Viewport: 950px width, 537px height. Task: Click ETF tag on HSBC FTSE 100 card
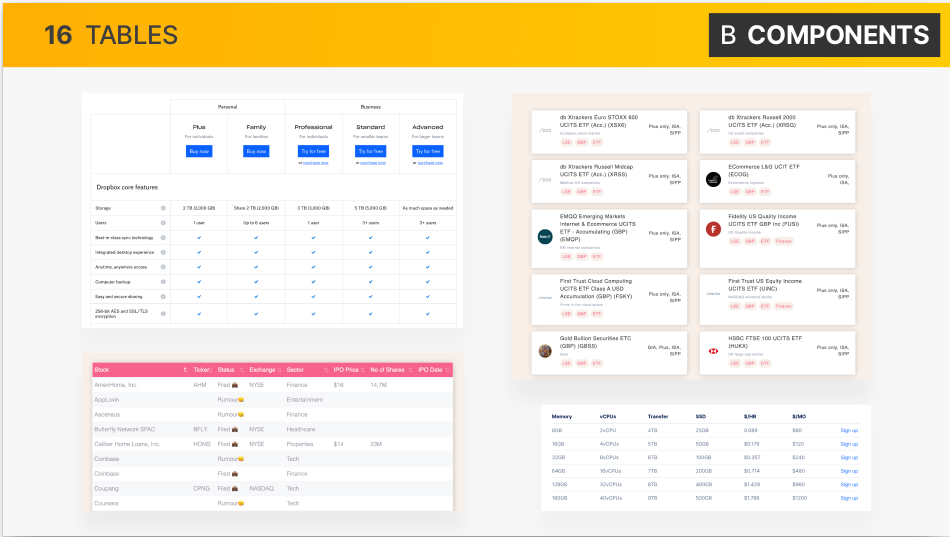point(765,363)
